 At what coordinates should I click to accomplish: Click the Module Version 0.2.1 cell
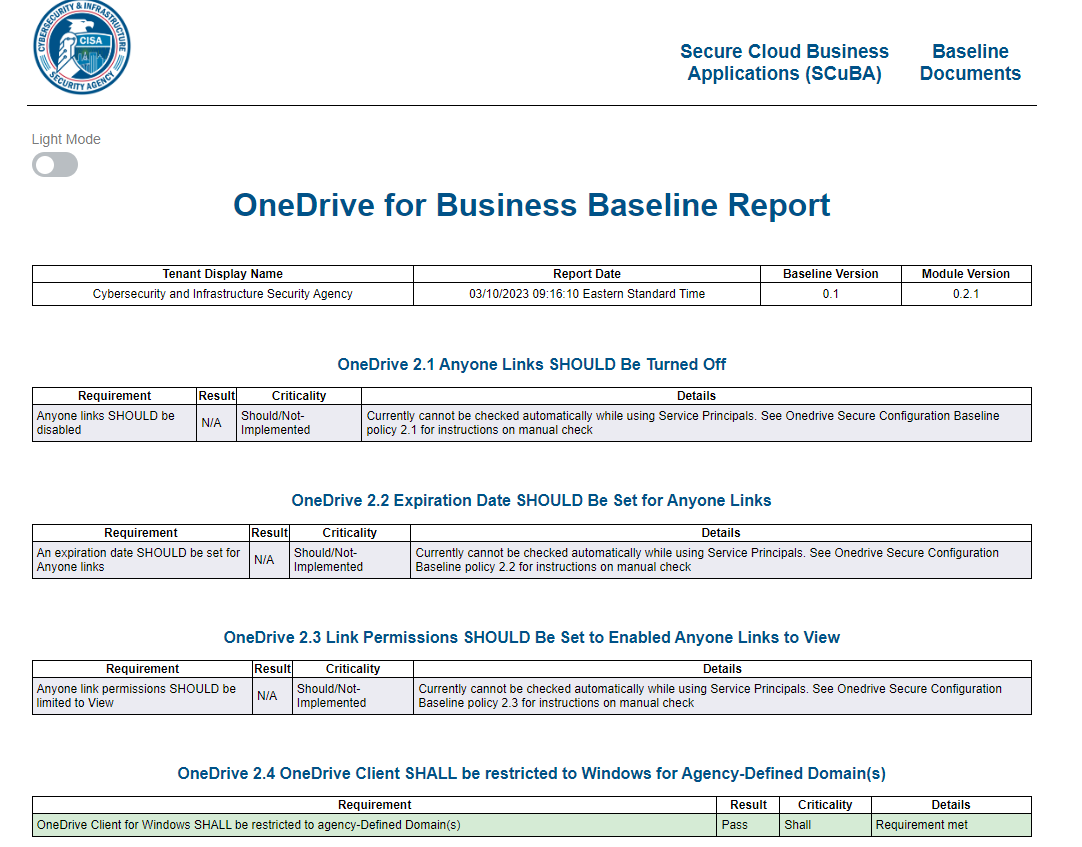click(x=966, y=293)
